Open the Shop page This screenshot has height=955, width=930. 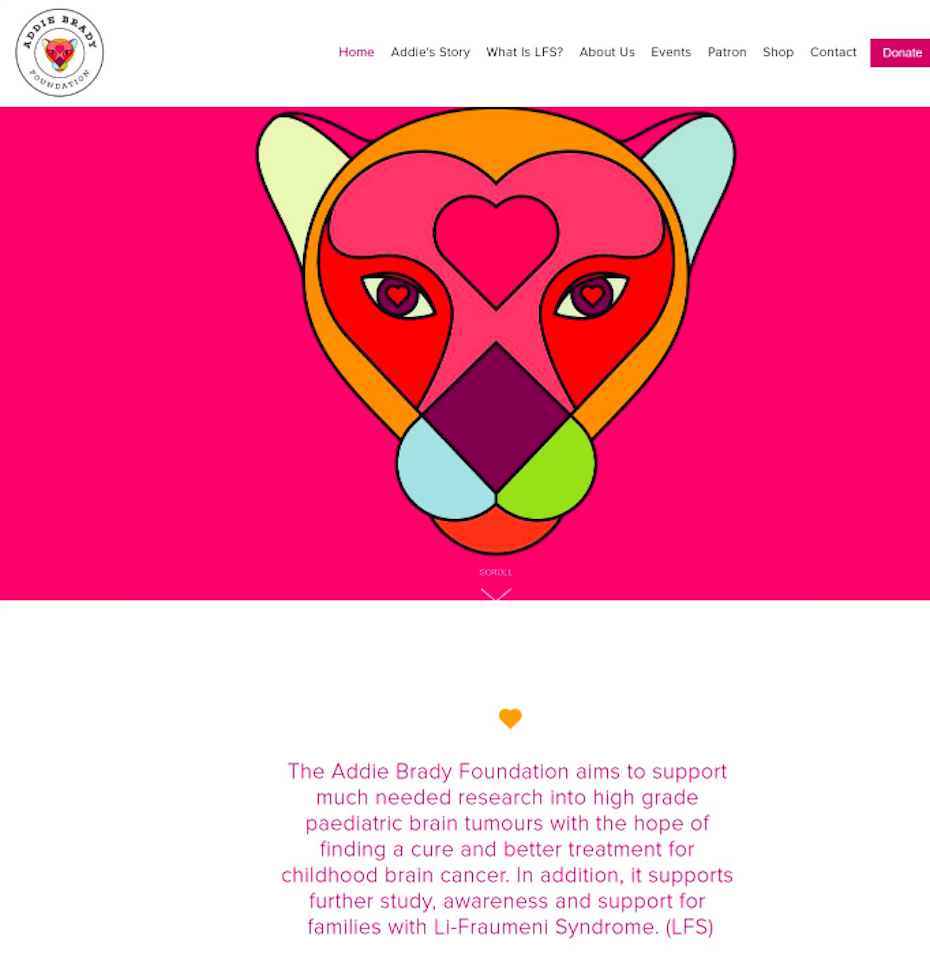pos(778,52)
